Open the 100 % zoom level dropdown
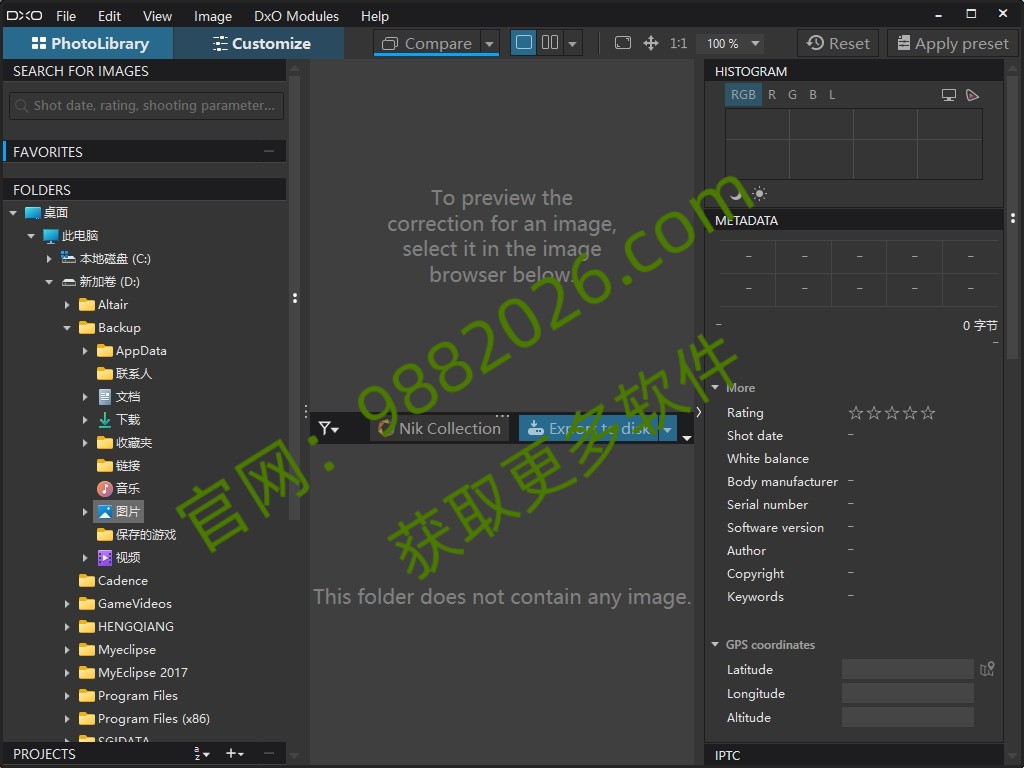This screenshot has width=1024, height=768. click(x=734, y=44)
